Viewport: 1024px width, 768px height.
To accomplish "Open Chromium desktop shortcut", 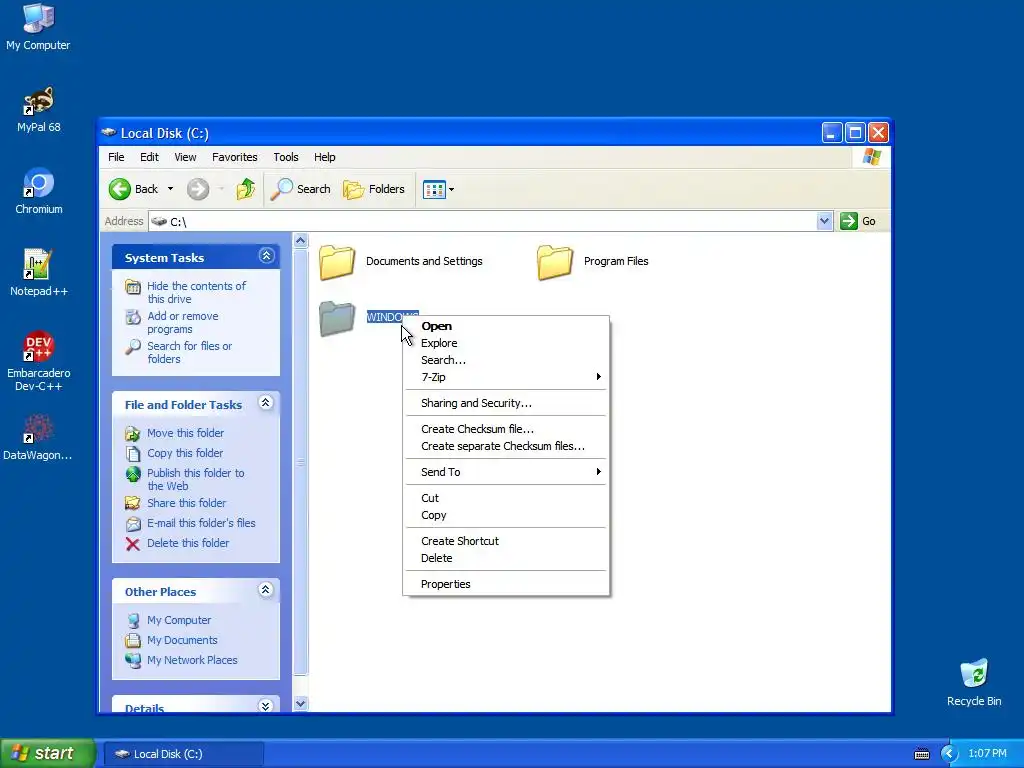I will [x=39, y=191].
